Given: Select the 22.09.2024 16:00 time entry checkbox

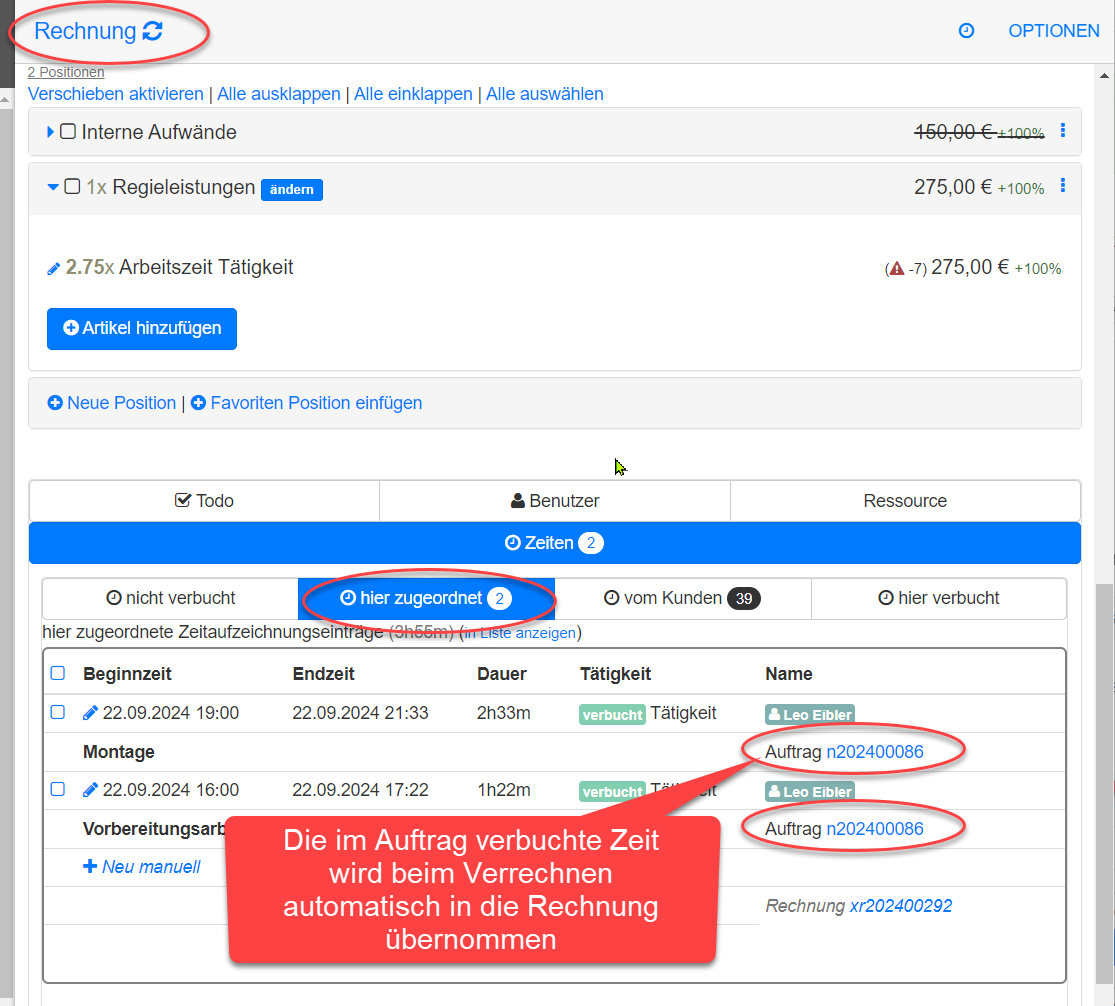Looking at the screenshot, I should 58,789.
